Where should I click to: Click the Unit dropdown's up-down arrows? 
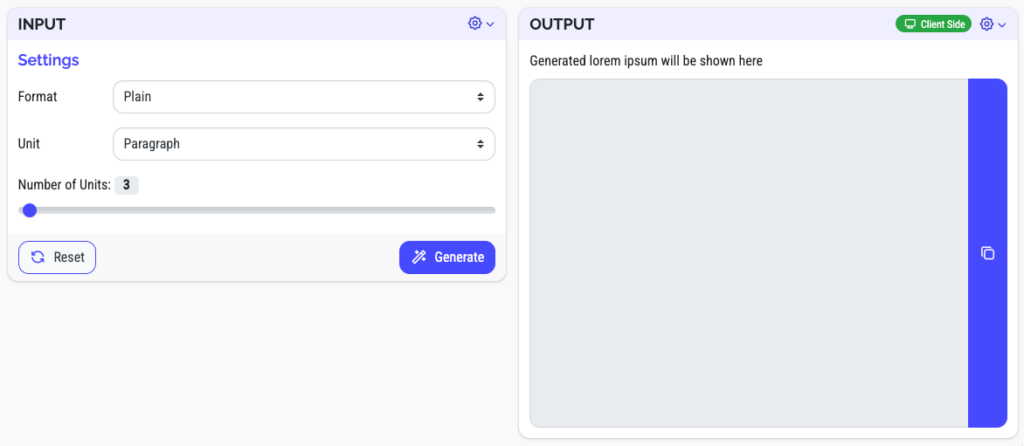pos(480,144)
